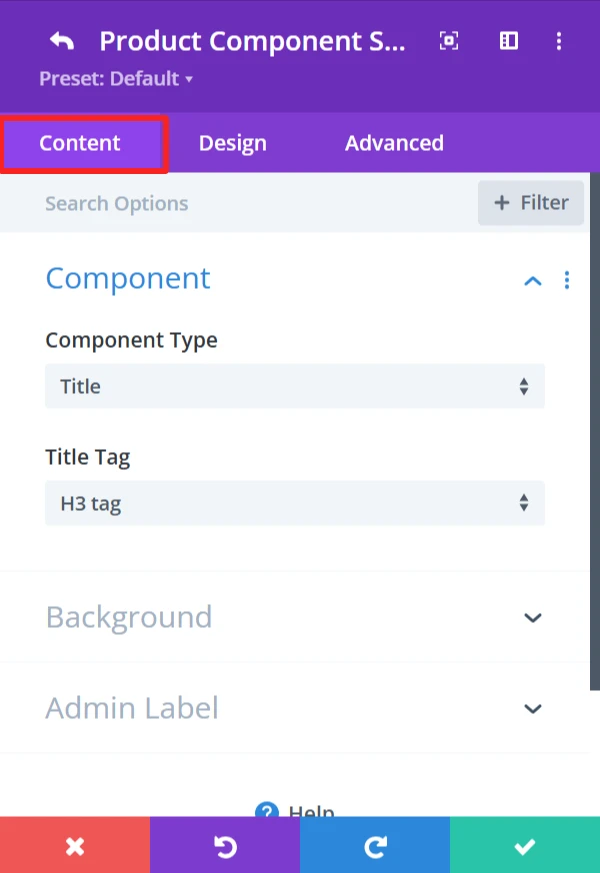Click the Help question mark icon
This screenshot has height=873, width=600.
[x=266, y=811]
